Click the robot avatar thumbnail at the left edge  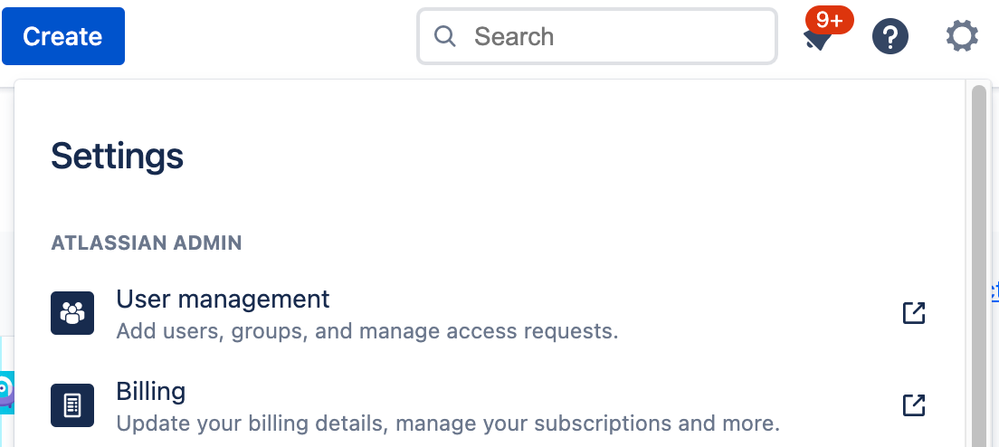tap(6, 390)
